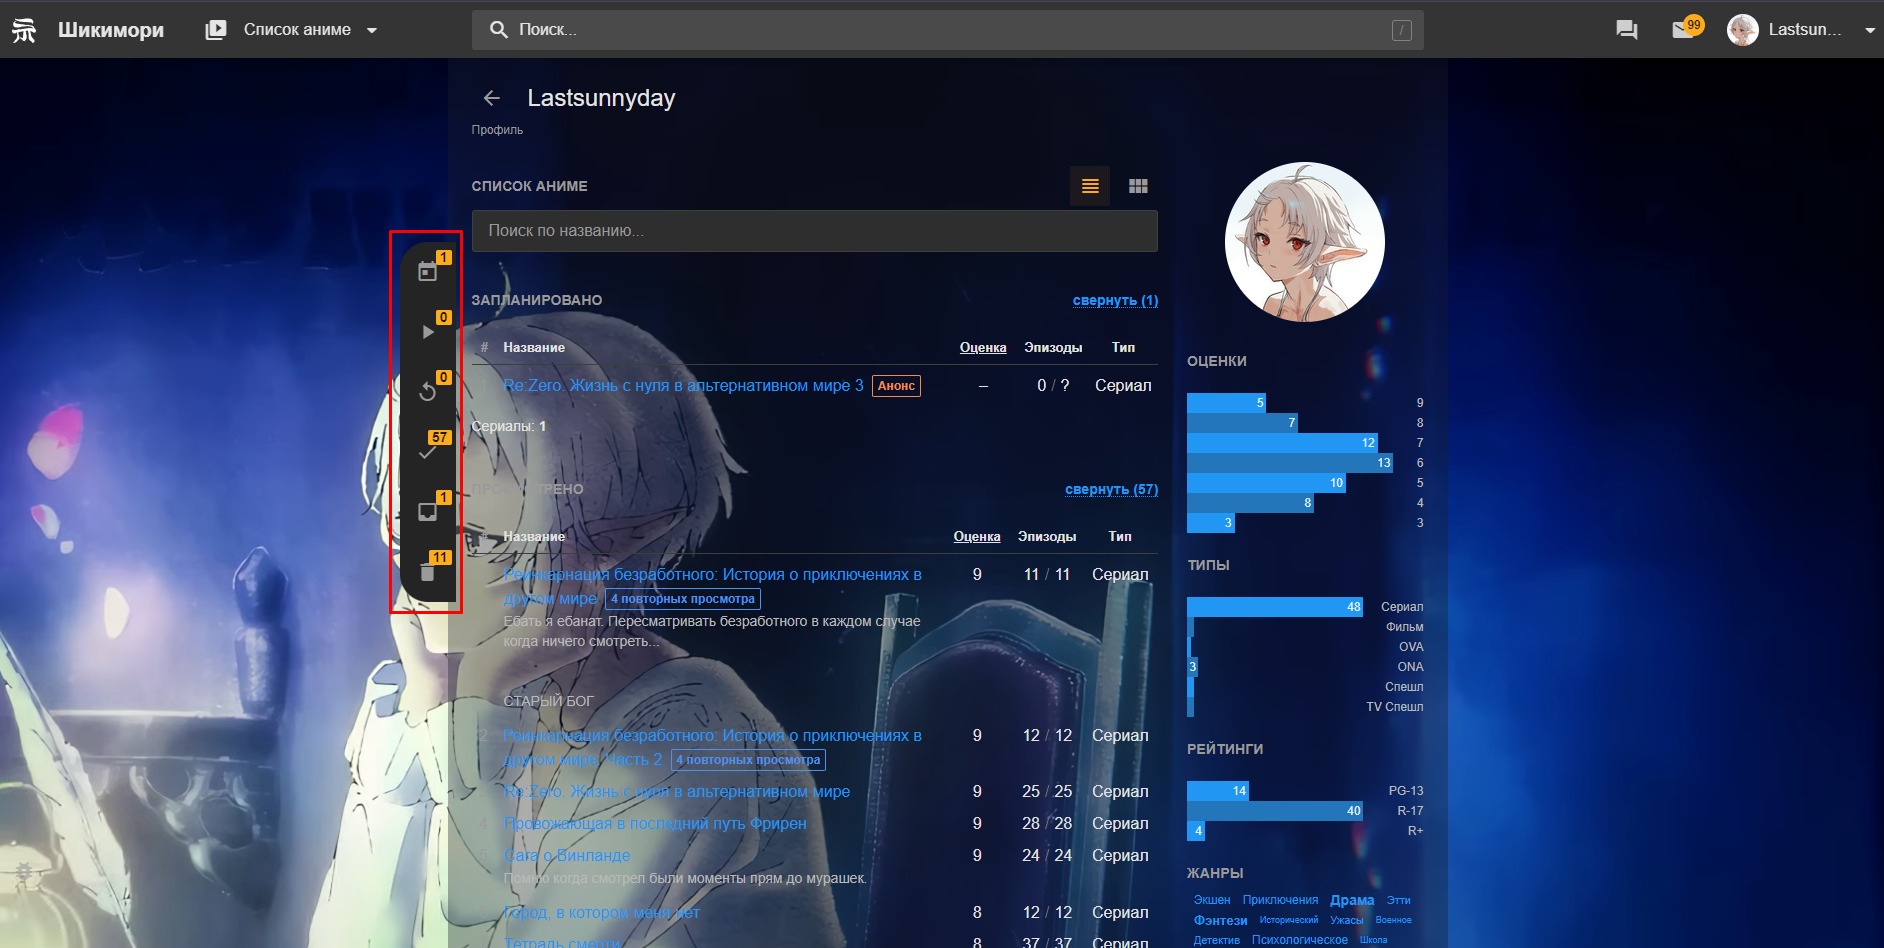Go to completed list checkmark icon
This screenshot has width=1884, height=948.
pyautogui.click(x=428, y=452)
